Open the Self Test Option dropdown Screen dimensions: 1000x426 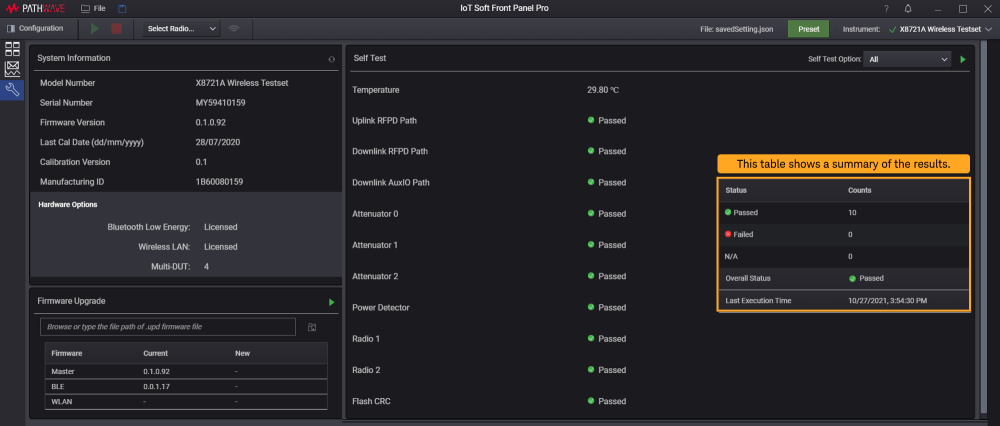[907, 59]
